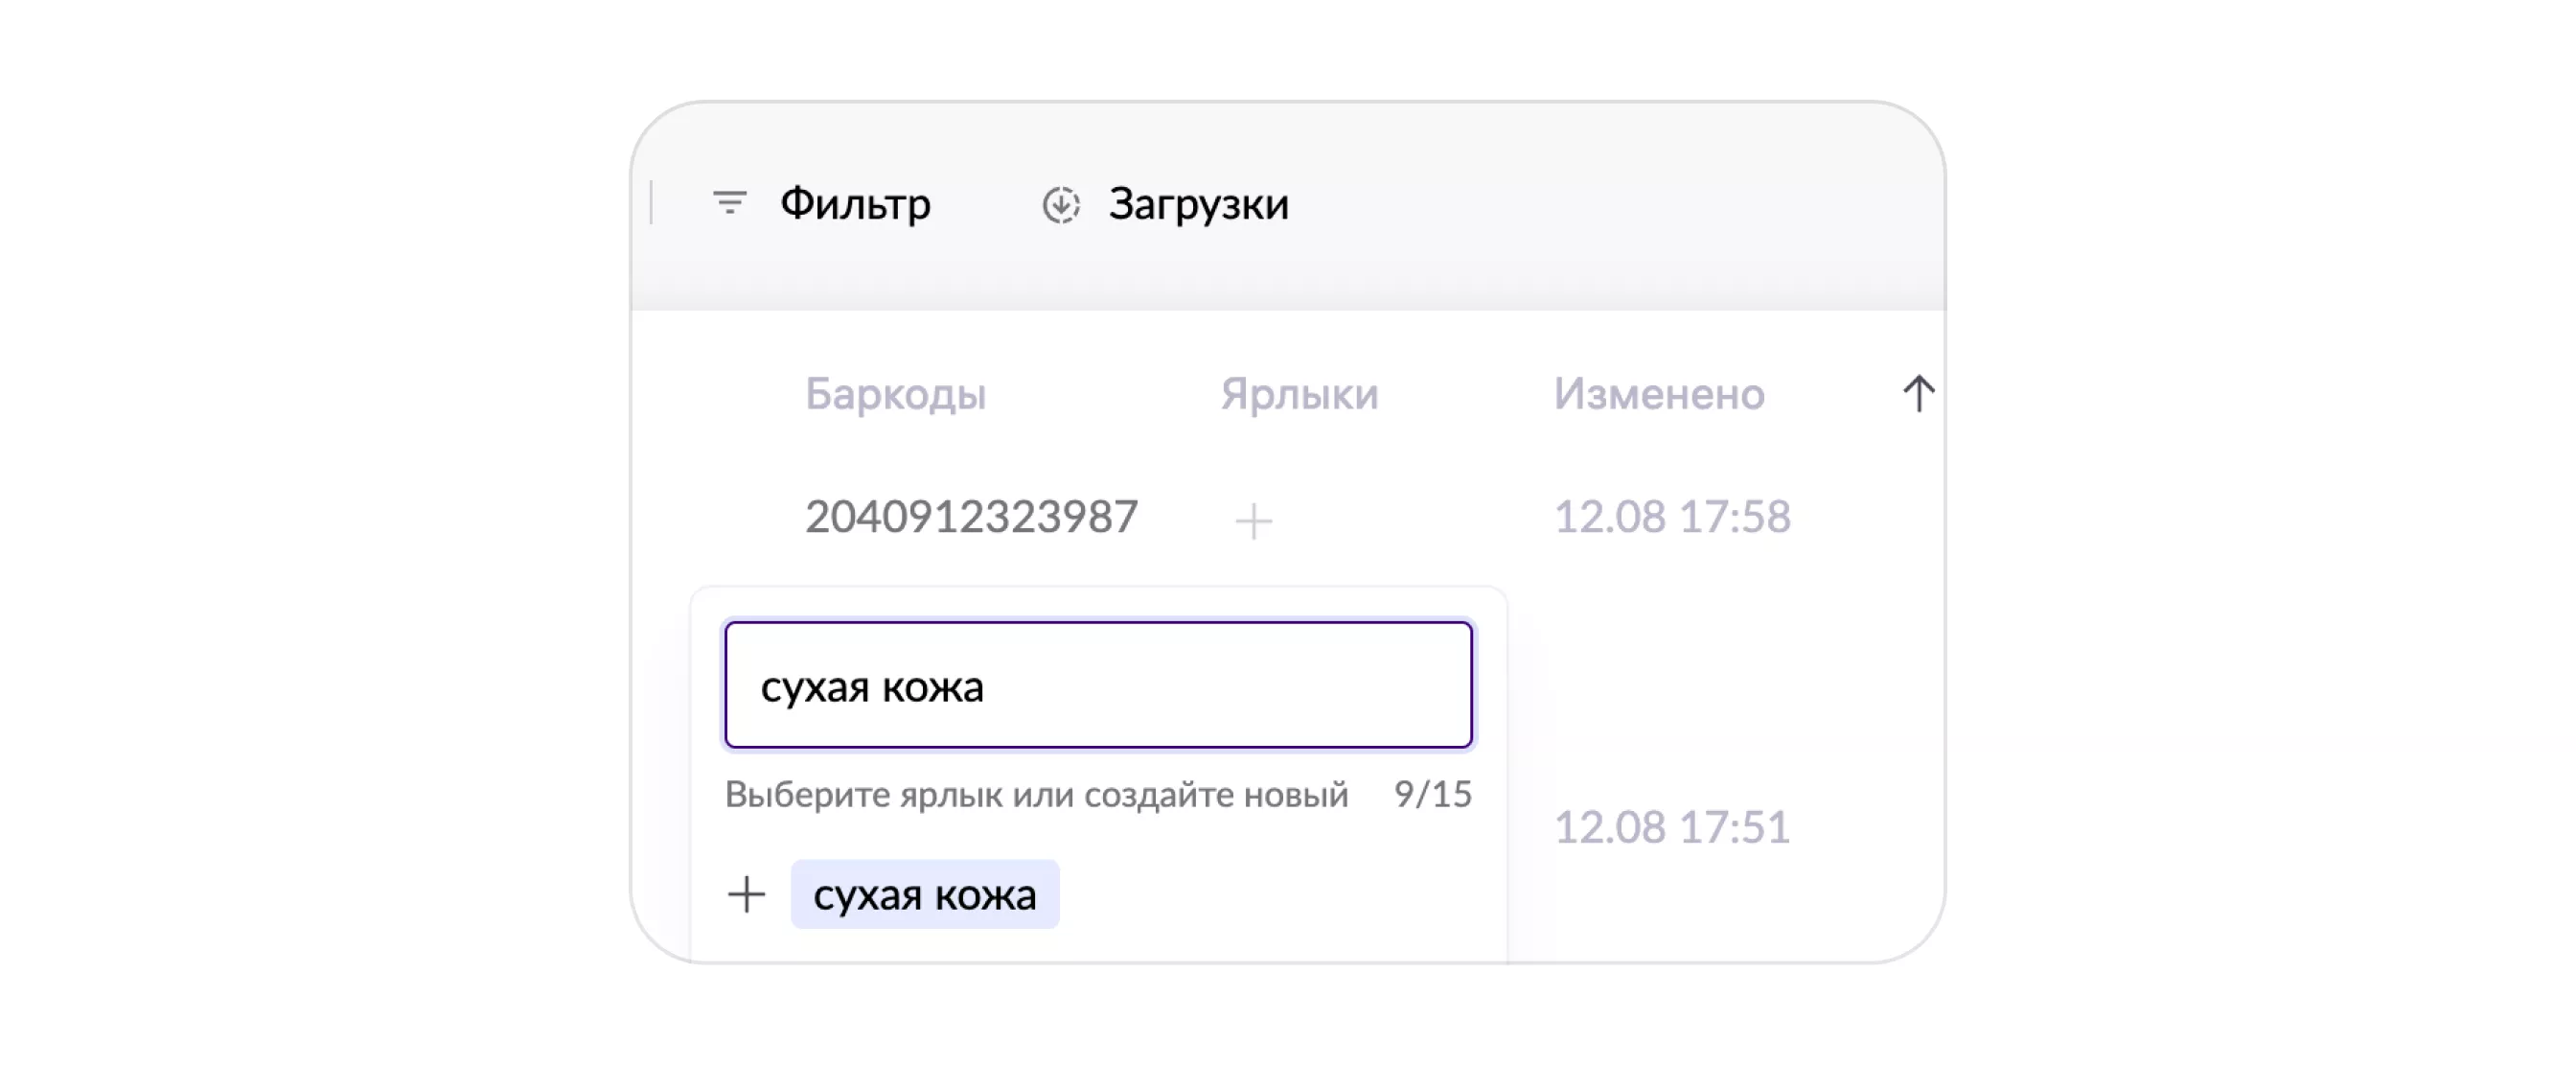The height and width of the screenshot is (1066, 2576).
Task: Click the vertical divider left of Фильтр
Action: tap(652, 203)
